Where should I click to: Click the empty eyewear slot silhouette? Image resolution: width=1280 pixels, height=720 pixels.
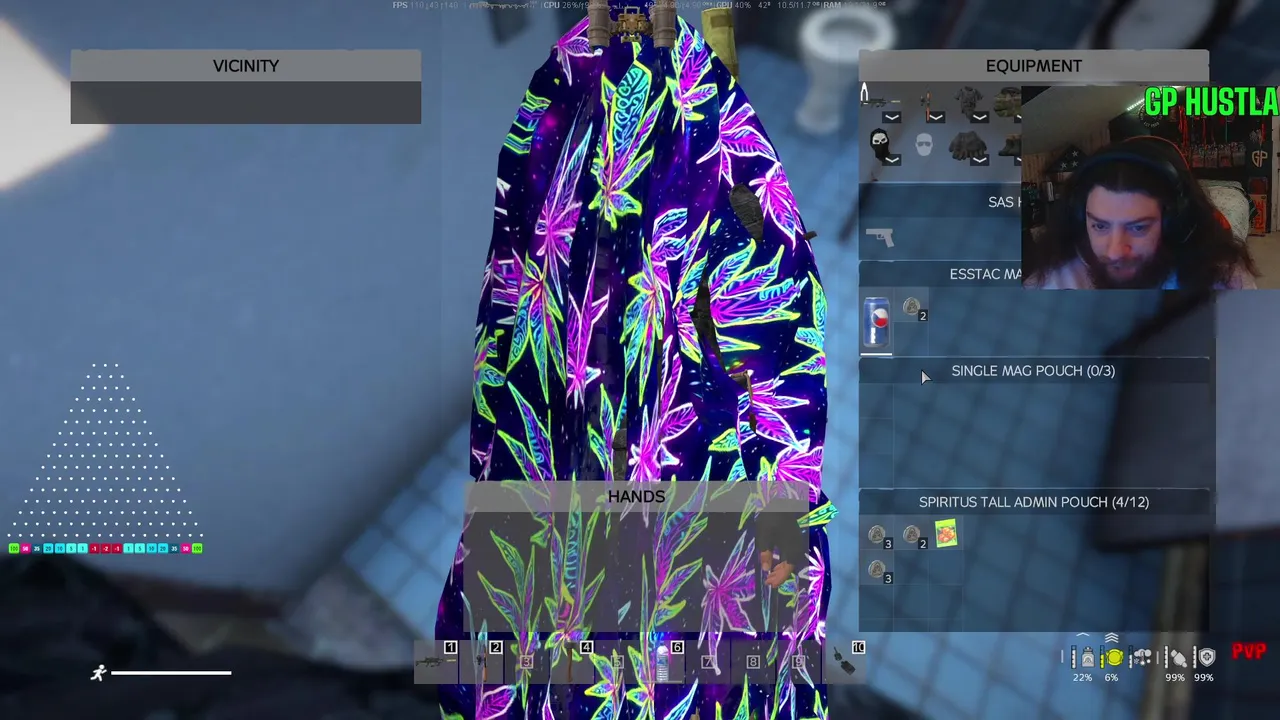(924, 146)
